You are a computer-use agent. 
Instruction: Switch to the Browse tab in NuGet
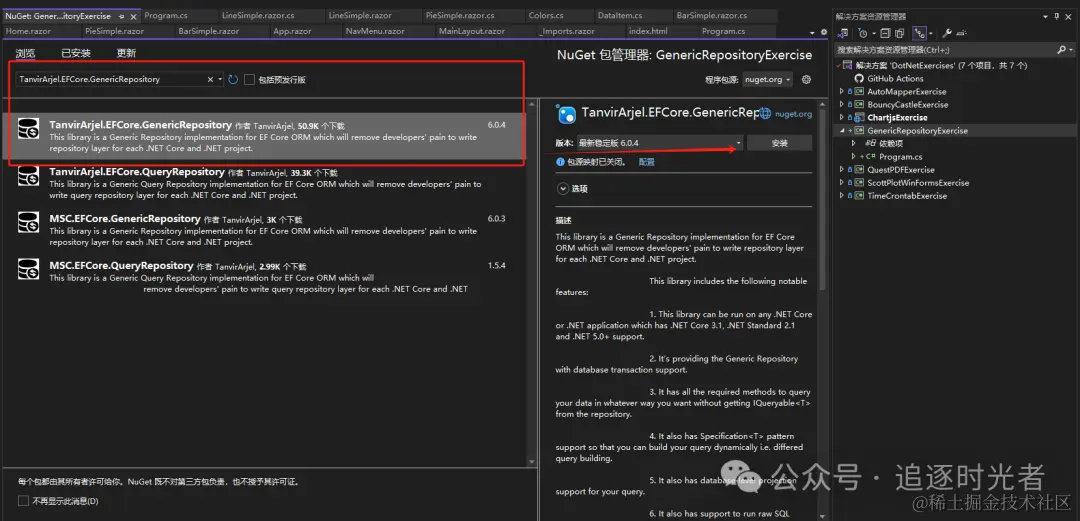(x=25, y=53)
